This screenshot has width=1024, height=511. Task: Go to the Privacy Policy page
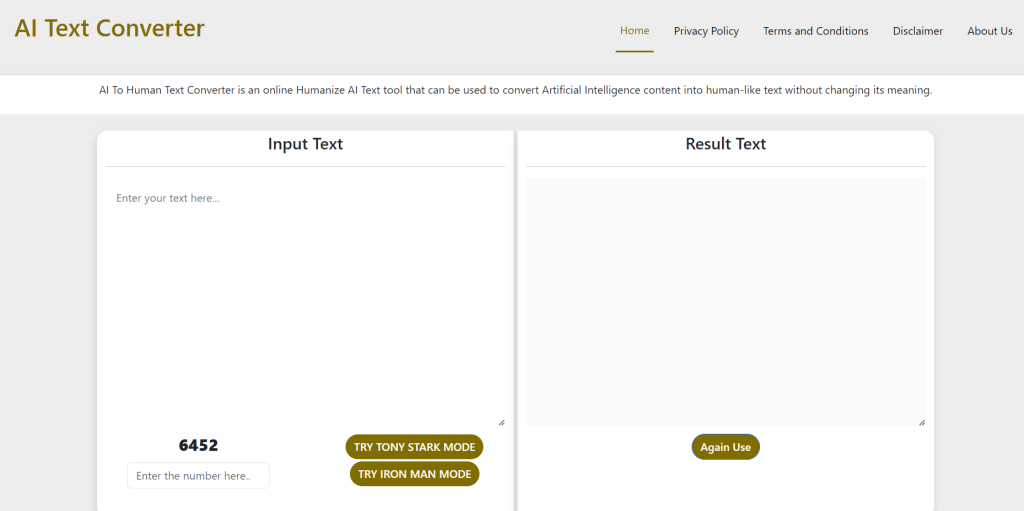coord(706,31)
